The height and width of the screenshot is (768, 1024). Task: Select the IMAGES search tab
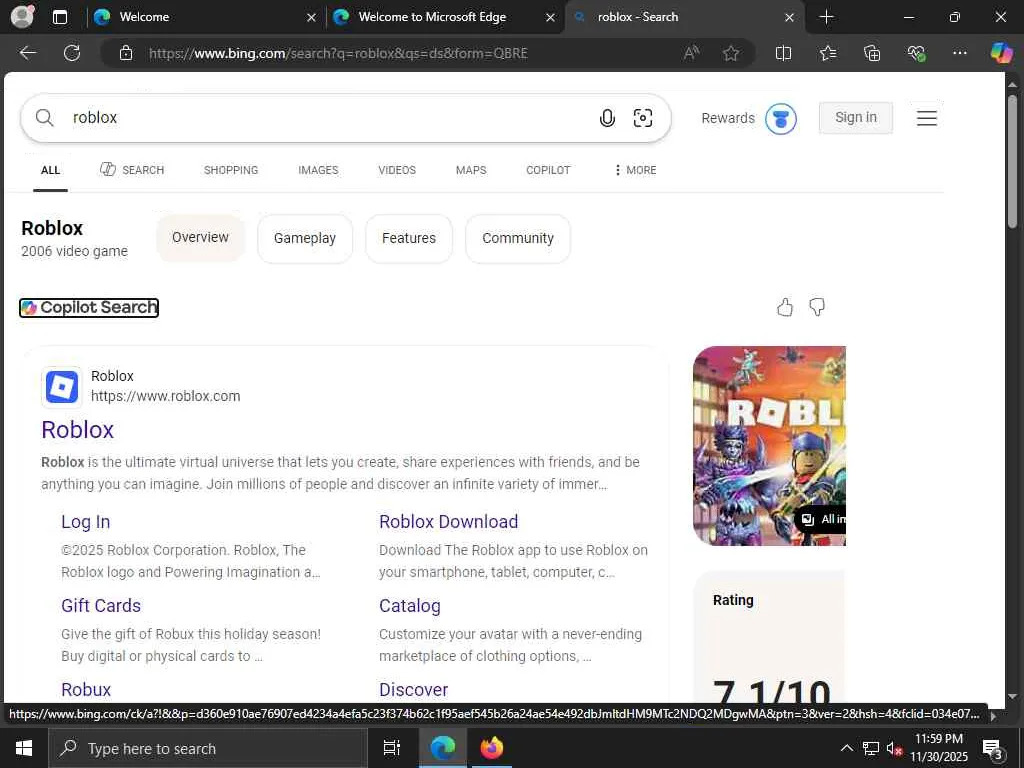(318, 170)
